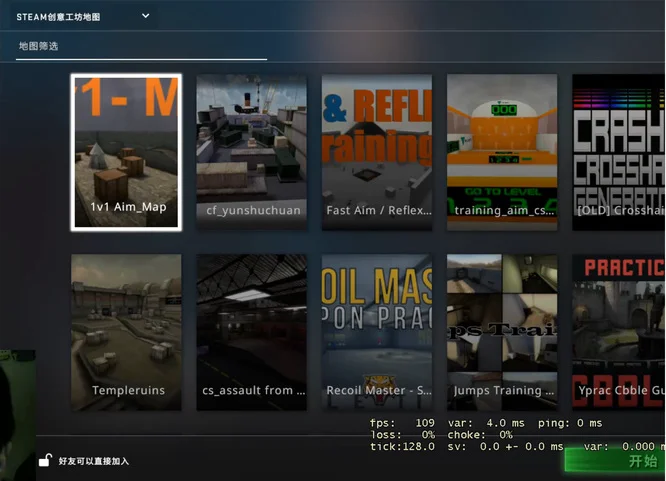The height and width of the screenshot is (481, 666).
Task: Toggle the unlock padlock icon
Action: 45,460
